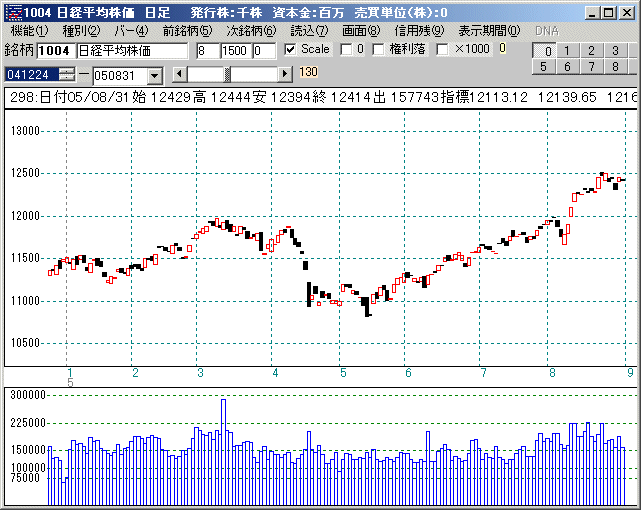The width and height of the screenshot is (641, 510).
Task: Click the 12000 price axis label
Action: coord(25,216)
